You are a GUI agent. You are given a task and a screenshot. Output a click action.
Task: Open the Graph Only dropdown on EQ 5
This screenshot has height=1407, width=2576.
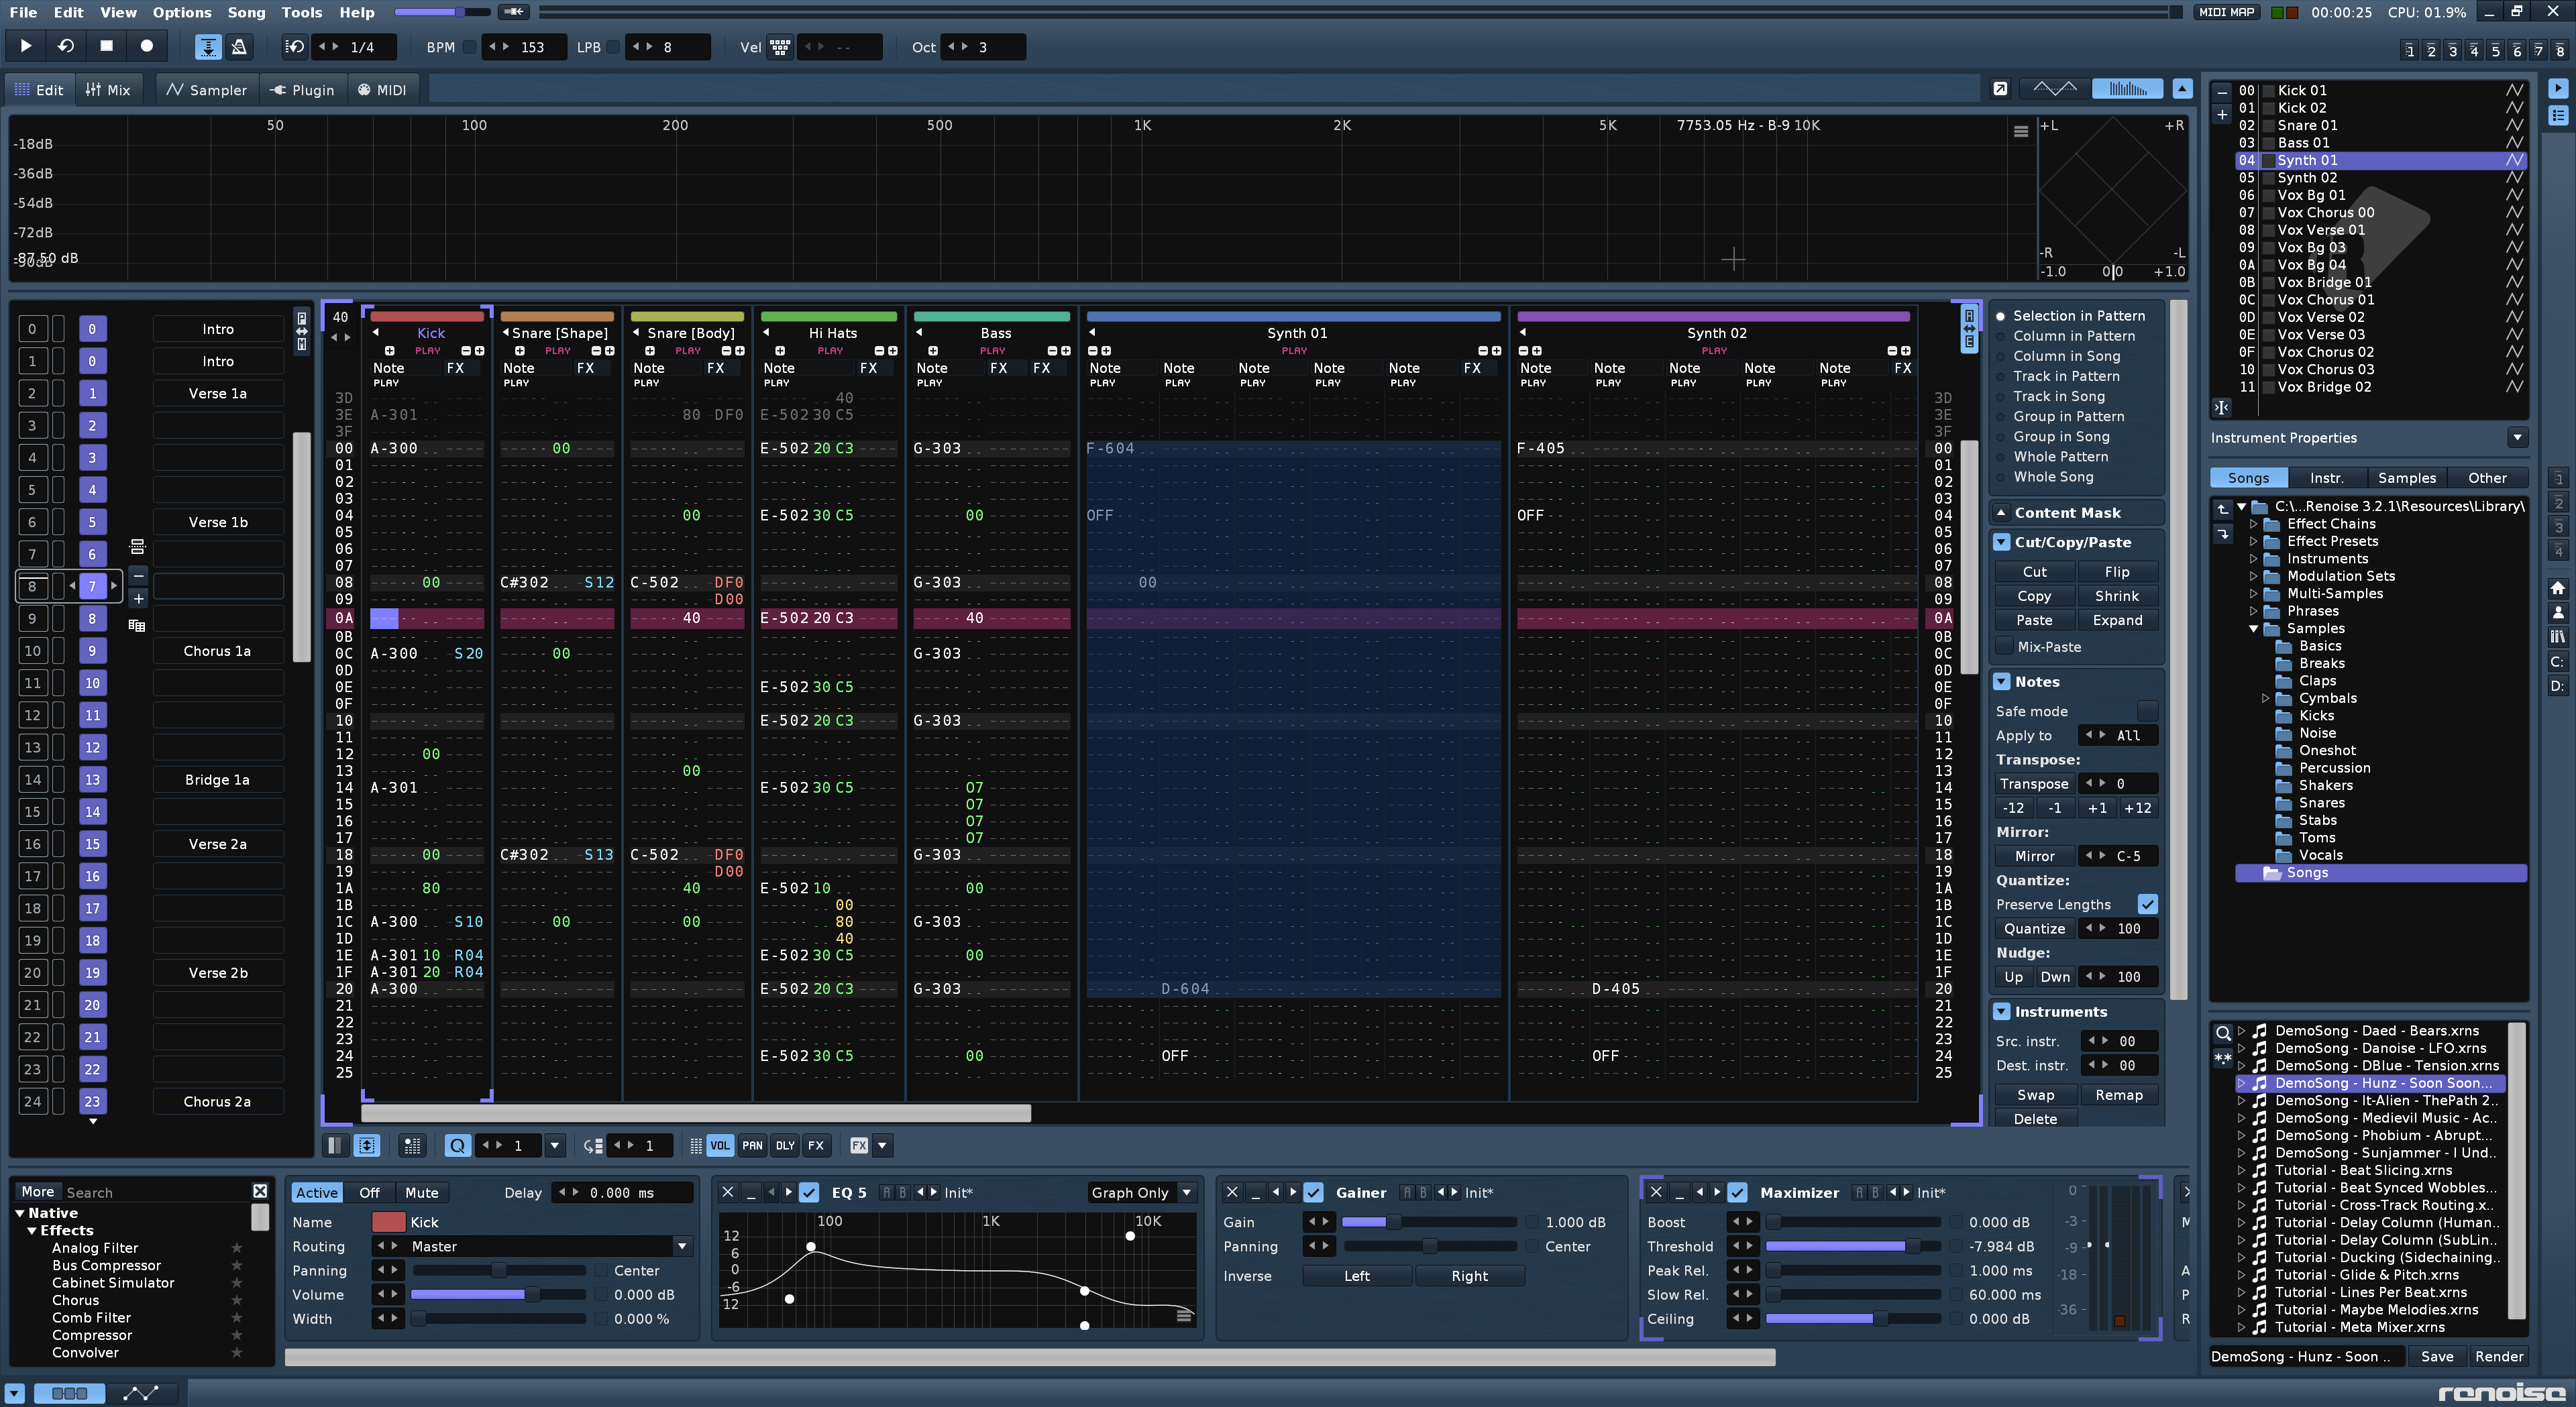point(1142,1193)
